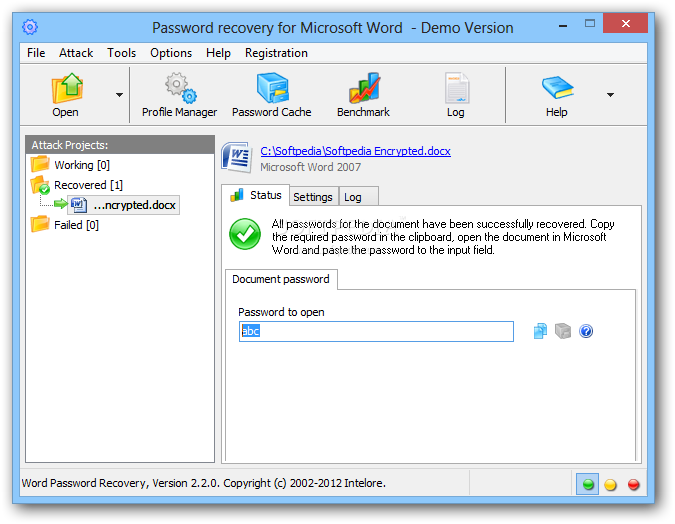Click the Word document icon beside the file path
The width and height of the screenshot is (675, 524).
pos(237,158)
